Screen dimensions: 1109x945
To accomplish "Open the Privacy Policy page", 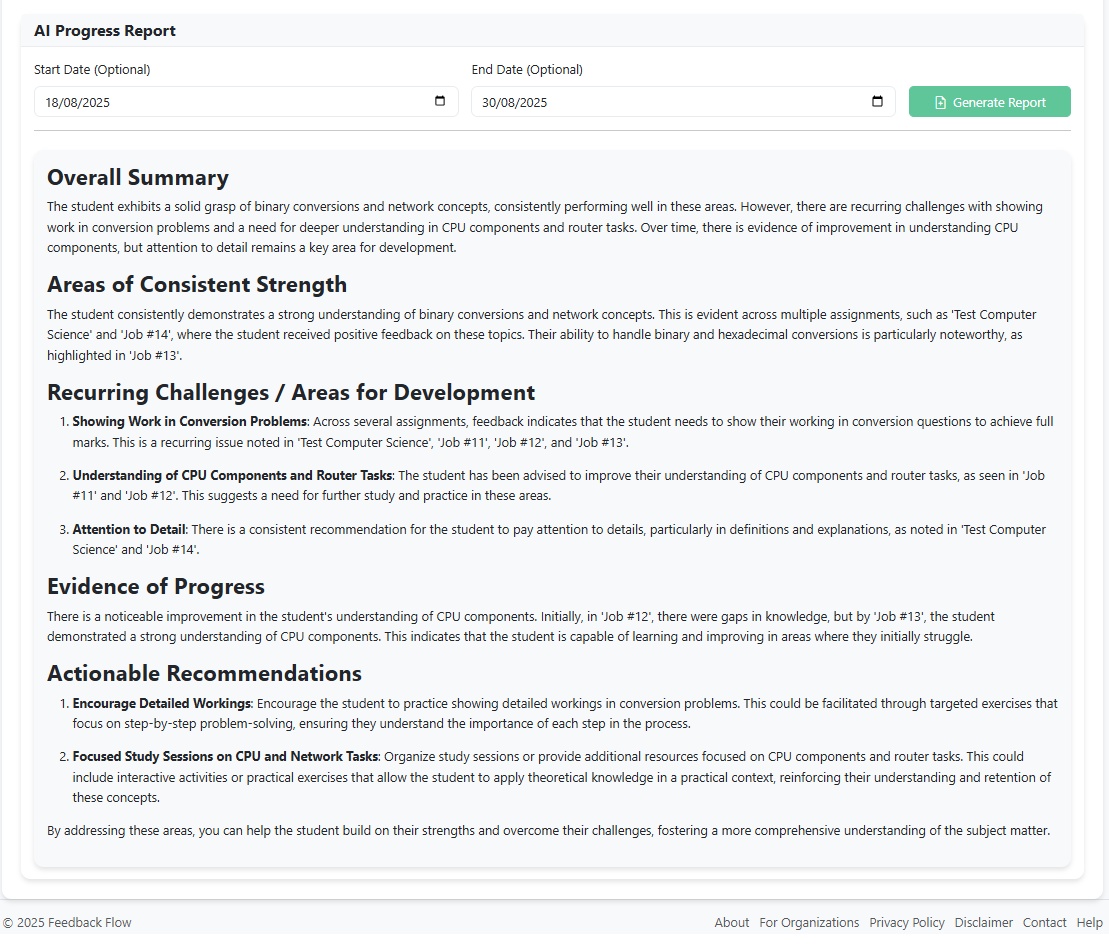I will coord(907,922).
